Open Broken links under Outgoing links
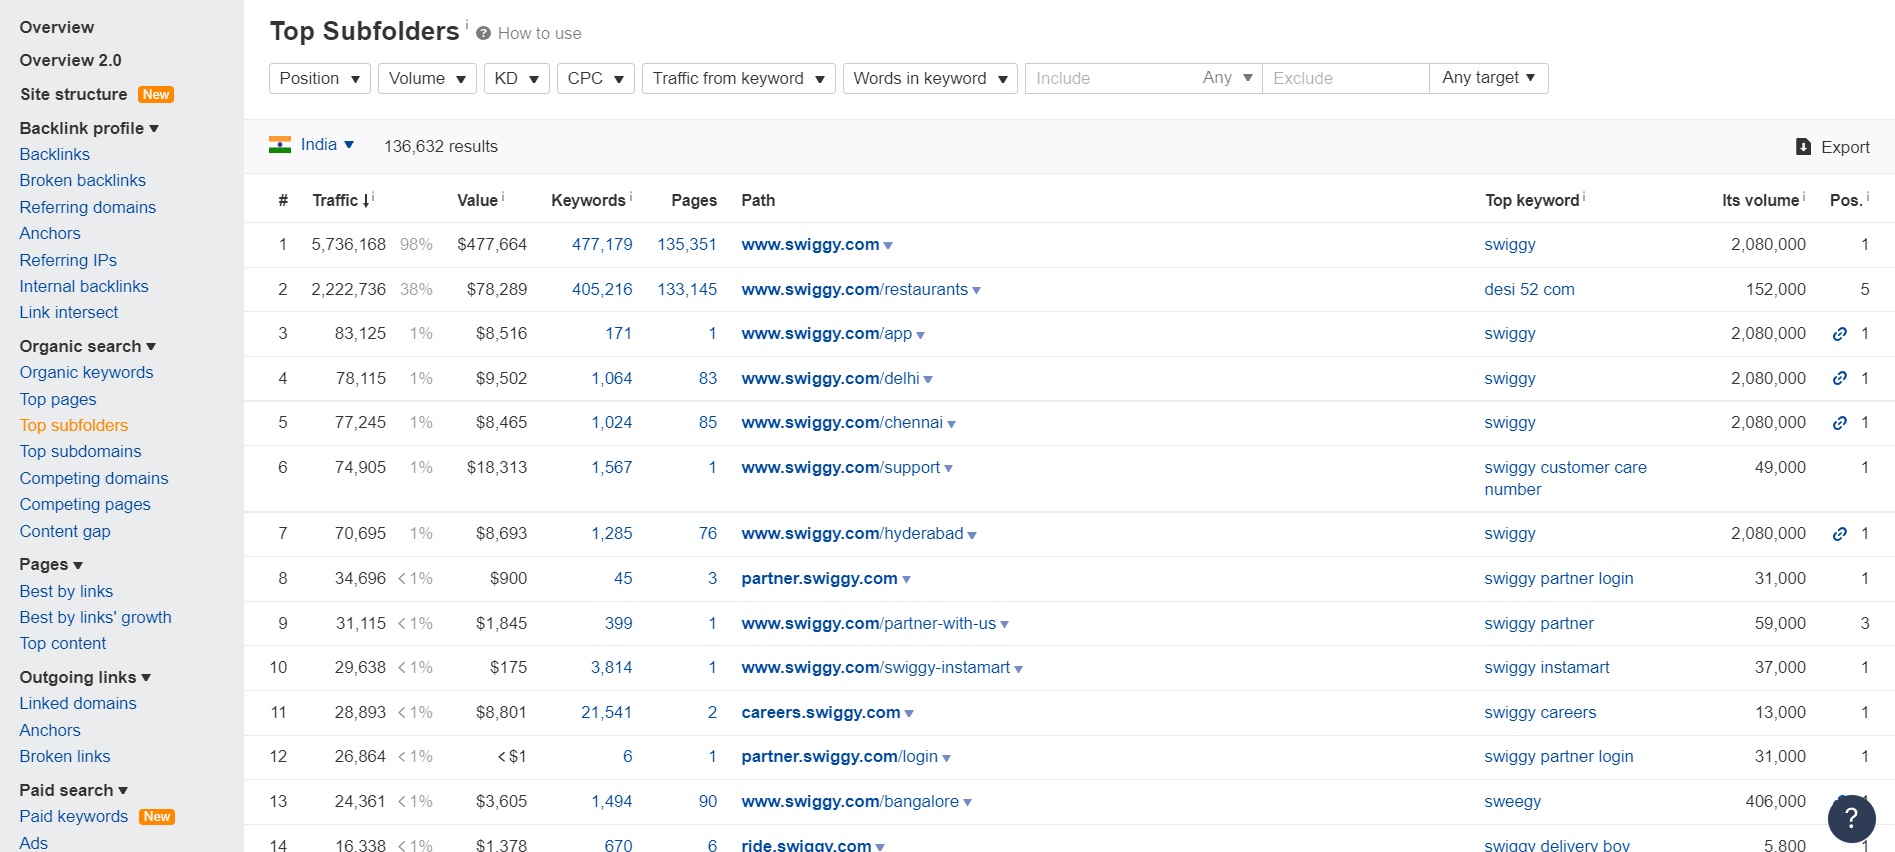The height and width of the screenshot is (852, 1895). [65, 756]
